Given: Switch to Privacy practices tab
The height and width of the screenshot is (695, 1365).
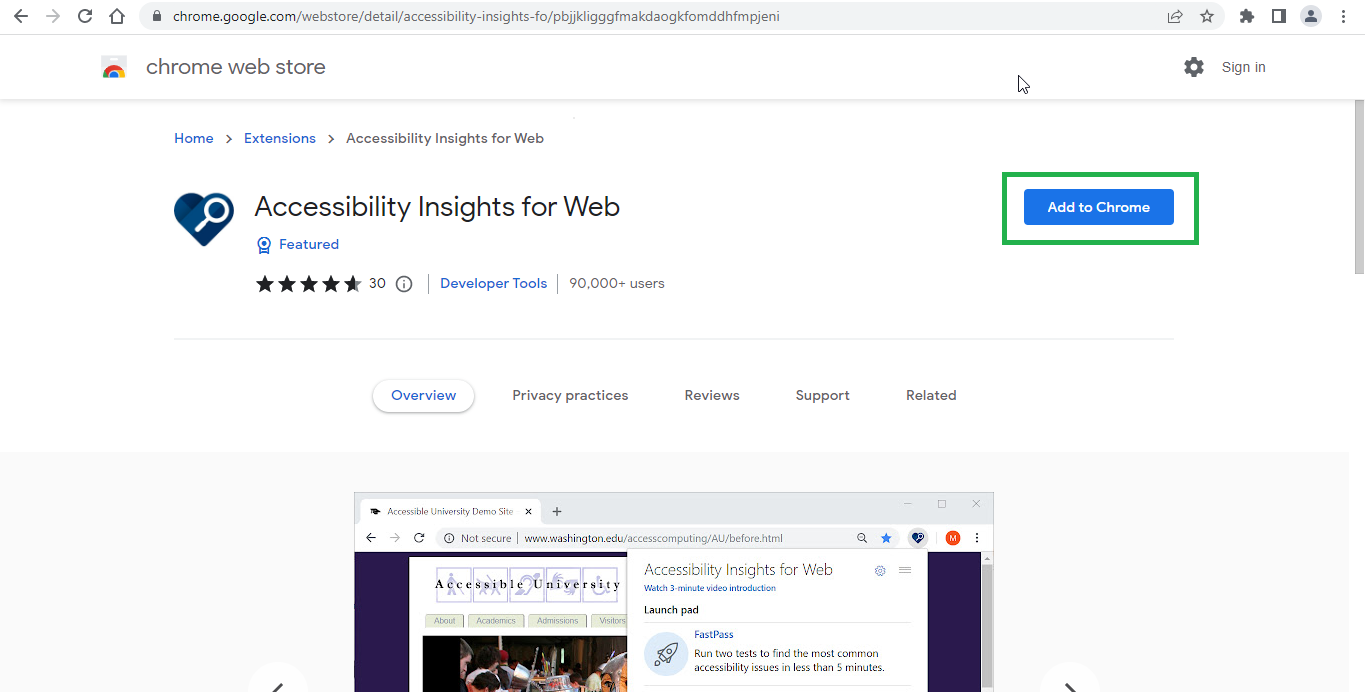Looking at the screenshot, I should click(570, 395).
